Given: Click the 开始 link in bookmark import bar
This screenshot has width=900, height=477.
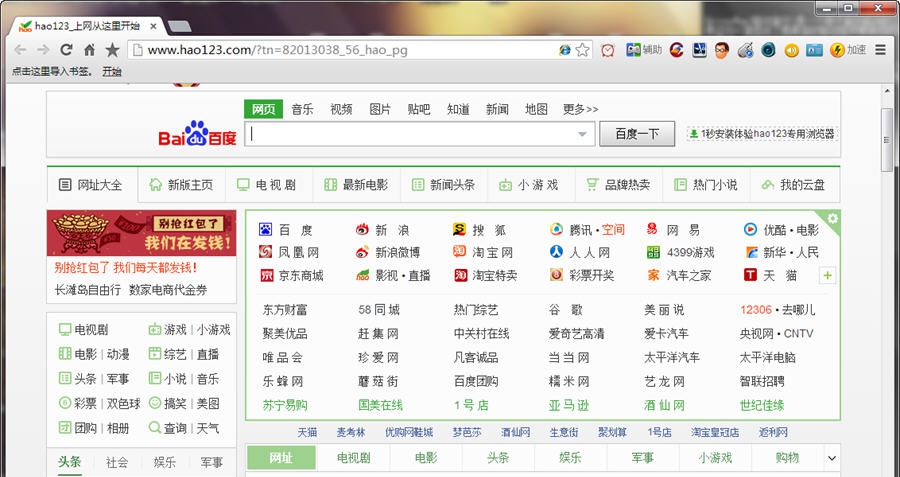Looking at the screenshot, I should coord(112,72).
